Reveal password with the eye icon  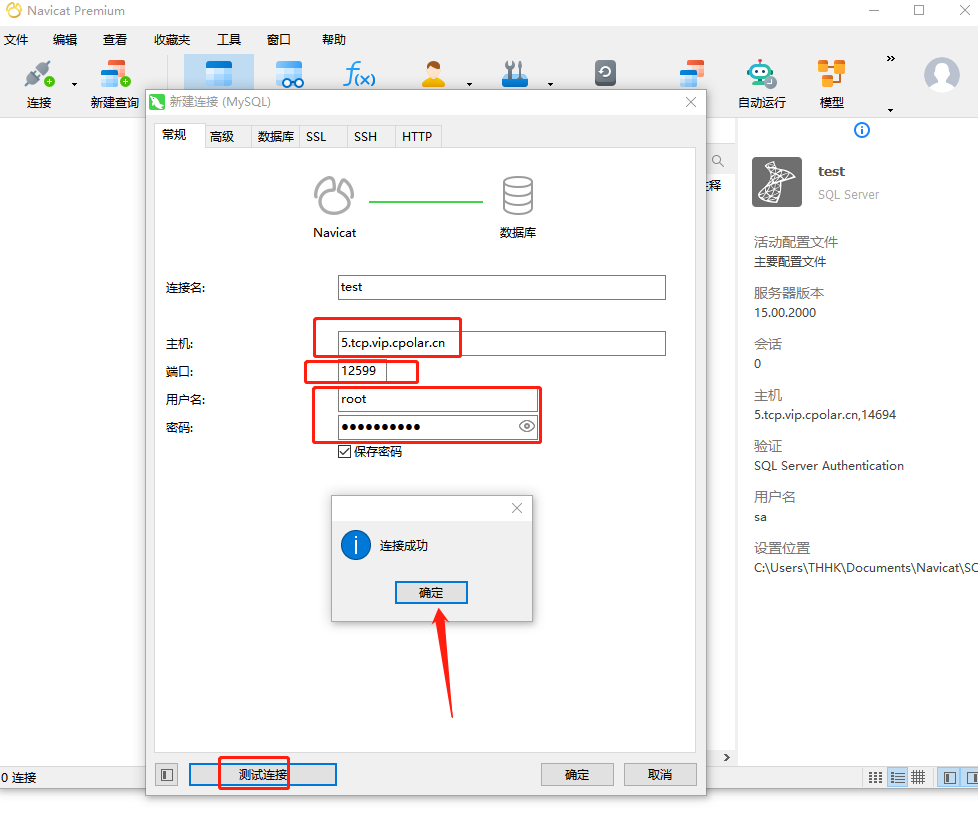pyautogui.click(x=526, y=426)
